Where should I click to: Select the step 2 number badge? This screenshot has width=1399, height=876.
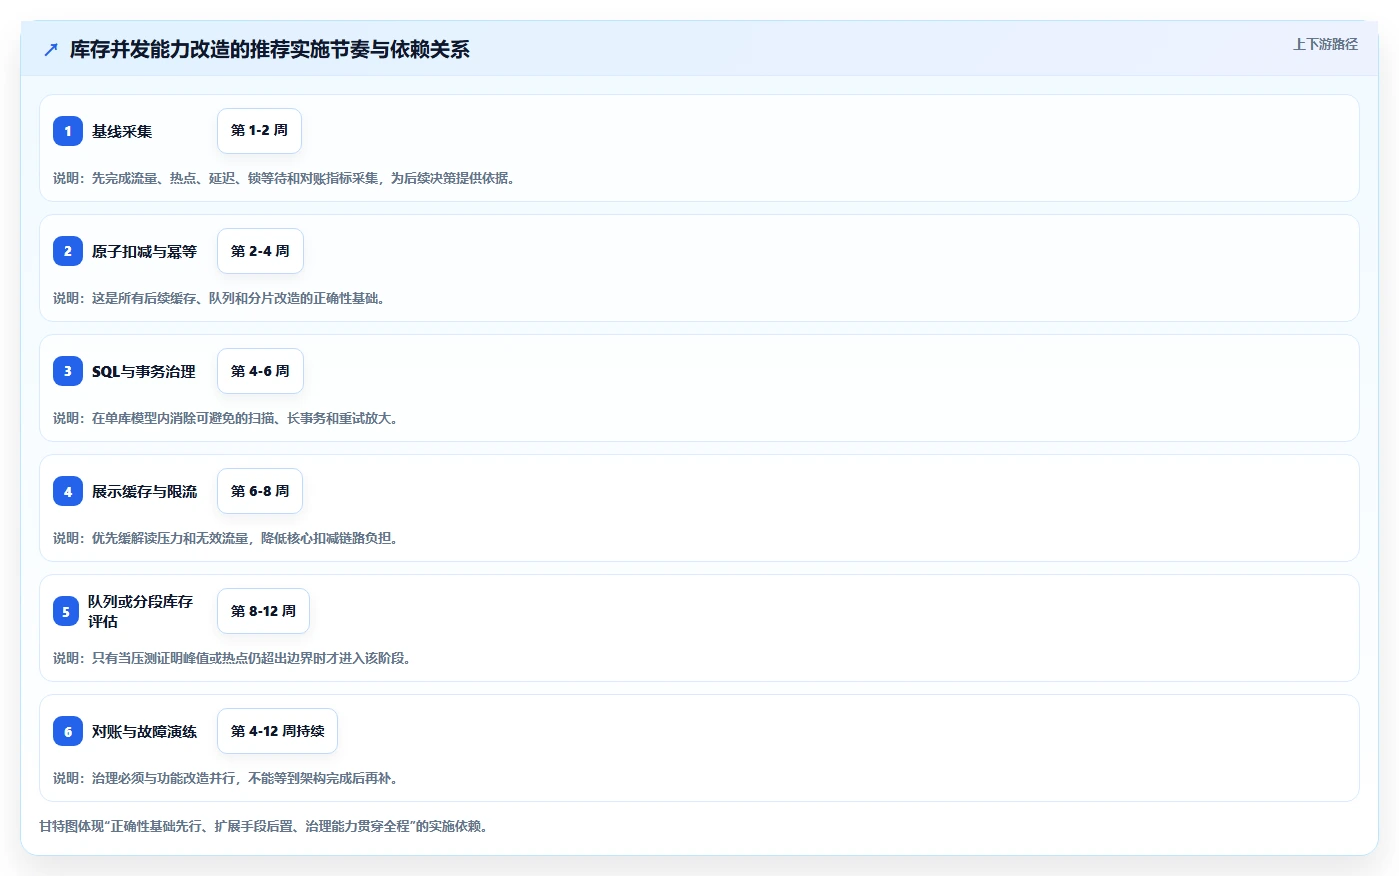(x=68, y=251)
